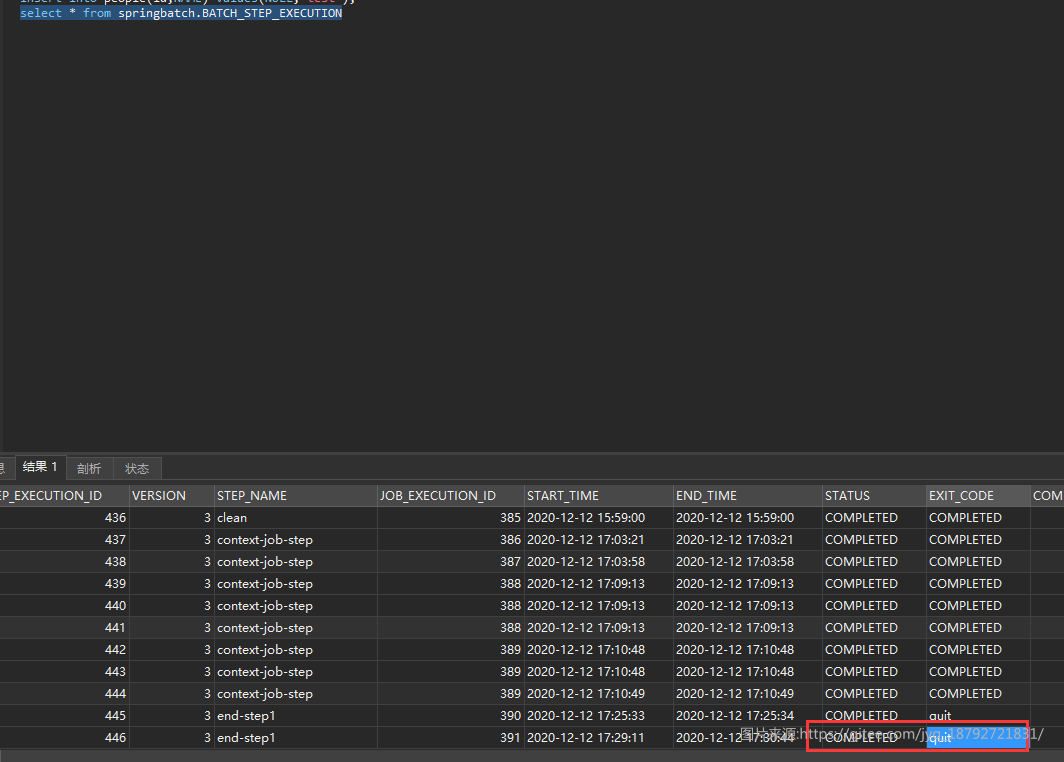Select context-job-step in the row with ID 438
Image resolution: width=1064 pixels, height=762 pixels.
tap(295, 562)
